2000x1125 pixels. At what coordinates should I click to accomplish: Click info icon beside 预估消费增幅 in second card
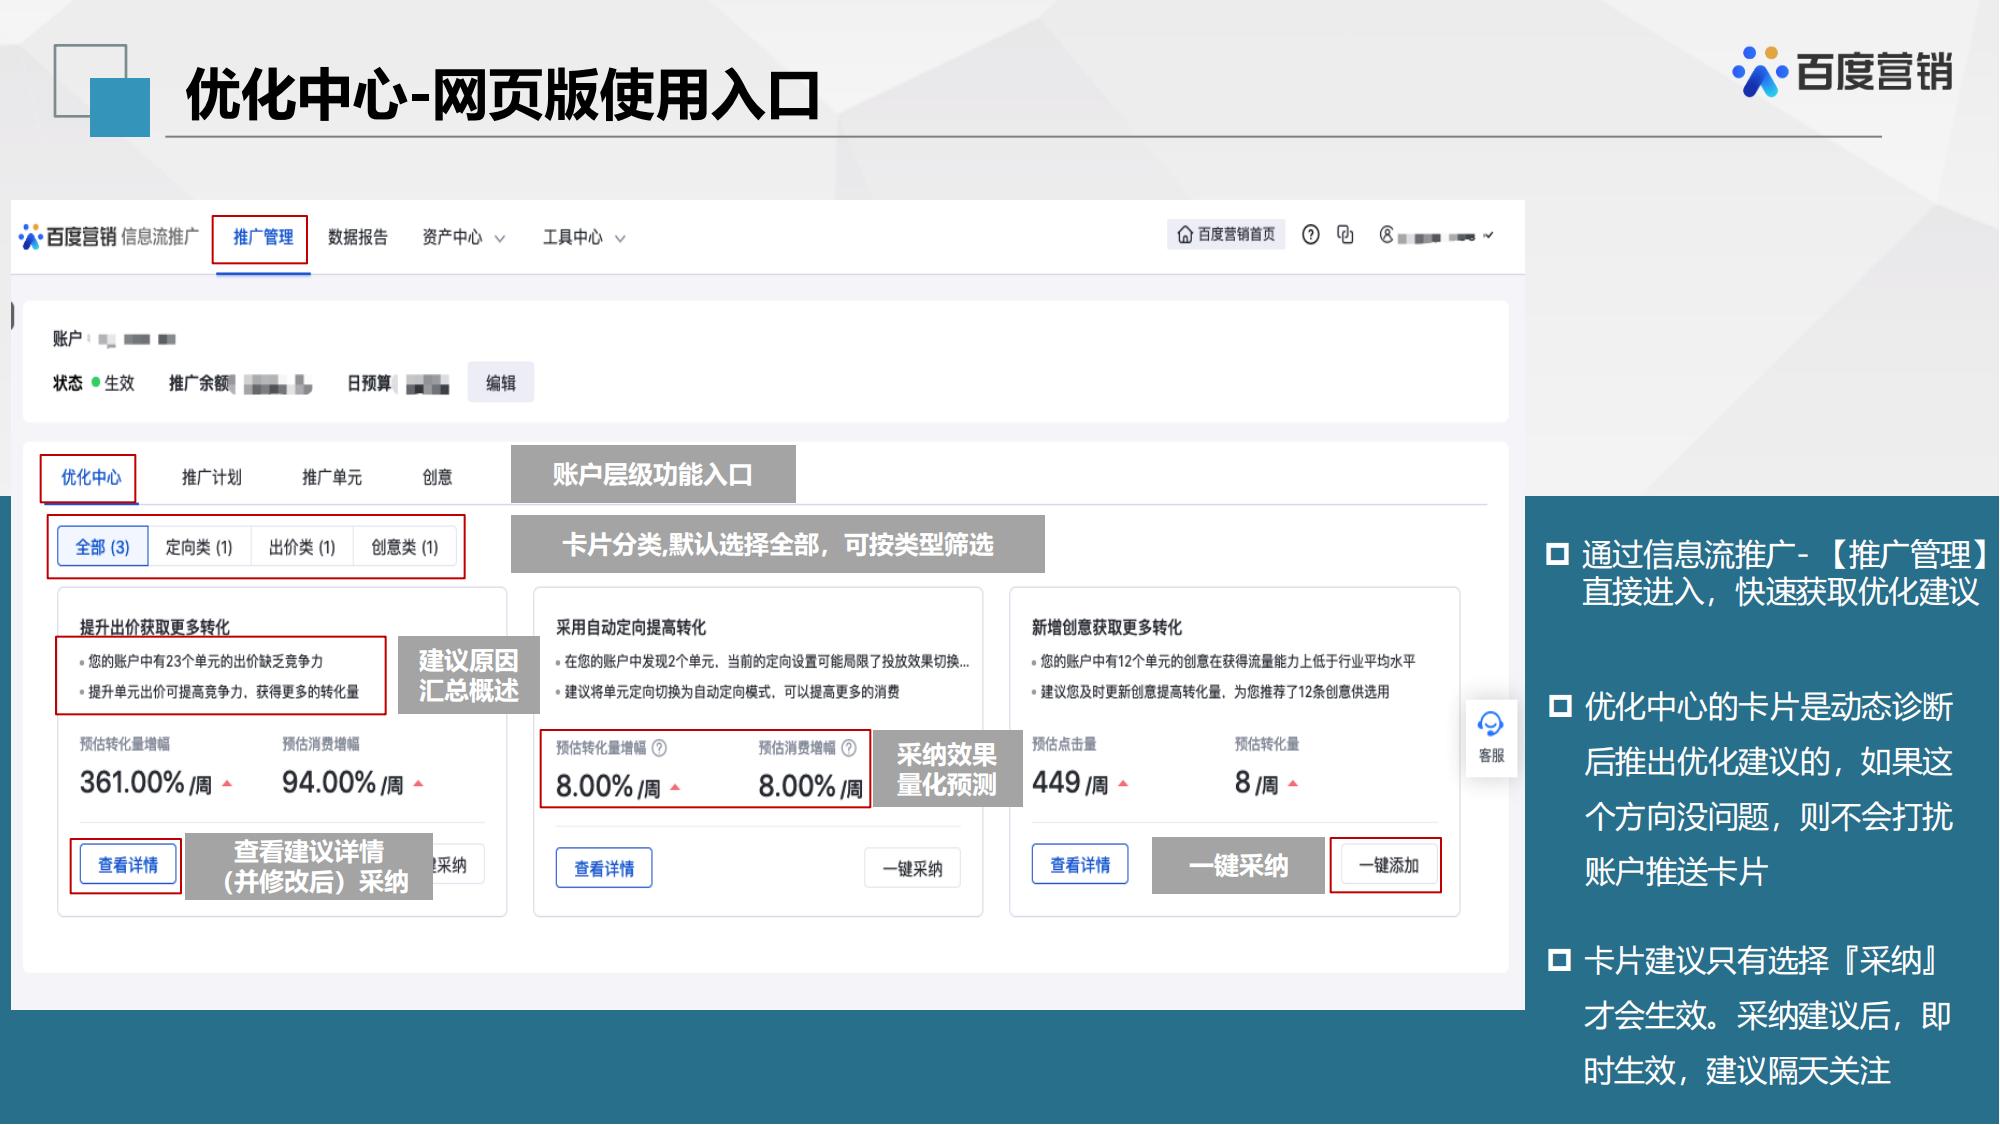[849, 748]
